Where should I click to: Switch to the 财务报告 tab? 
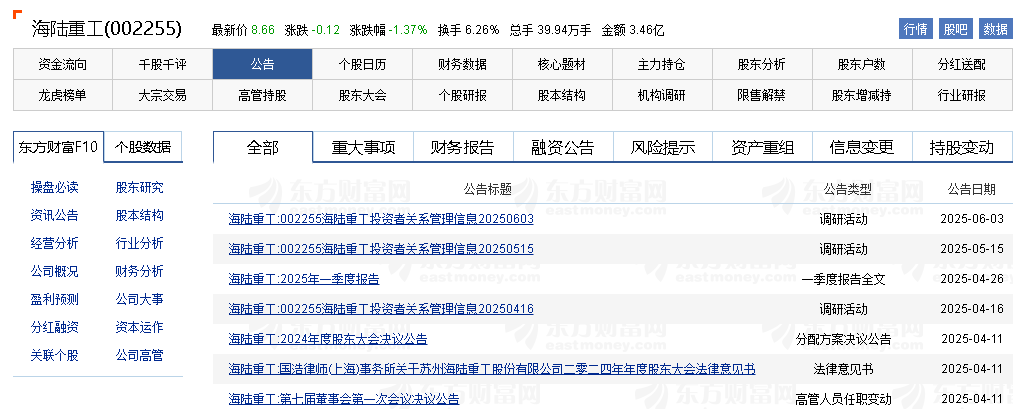pyautogui.click(x=463, y=147)
